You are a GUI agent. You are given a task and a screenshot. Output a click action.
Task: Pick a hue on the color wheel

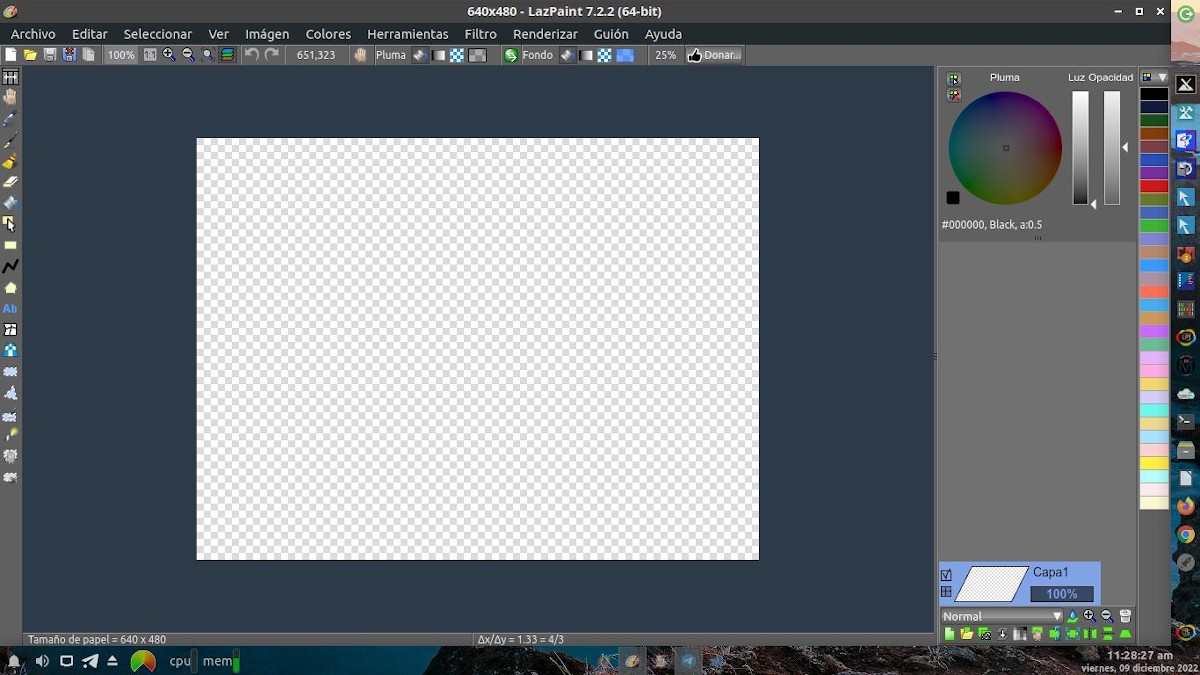(x=1005, y=148)
